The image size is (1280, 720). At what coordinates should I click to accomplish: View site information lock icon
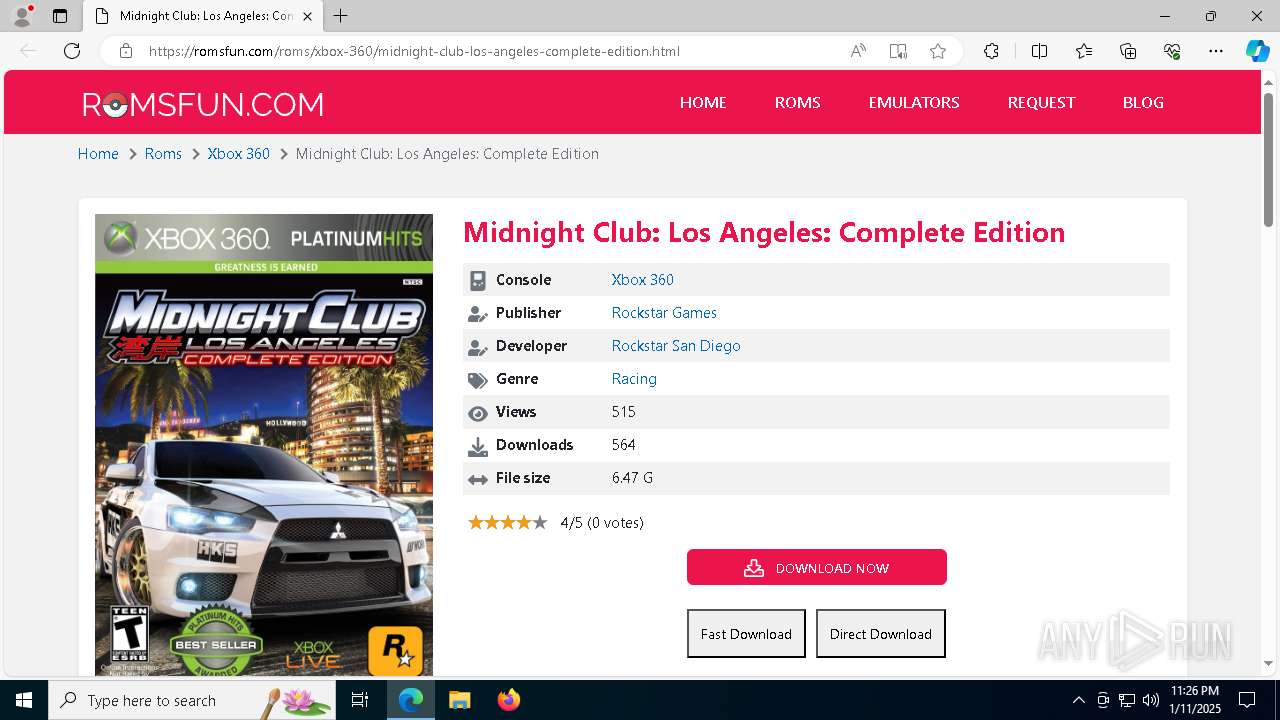126,51
